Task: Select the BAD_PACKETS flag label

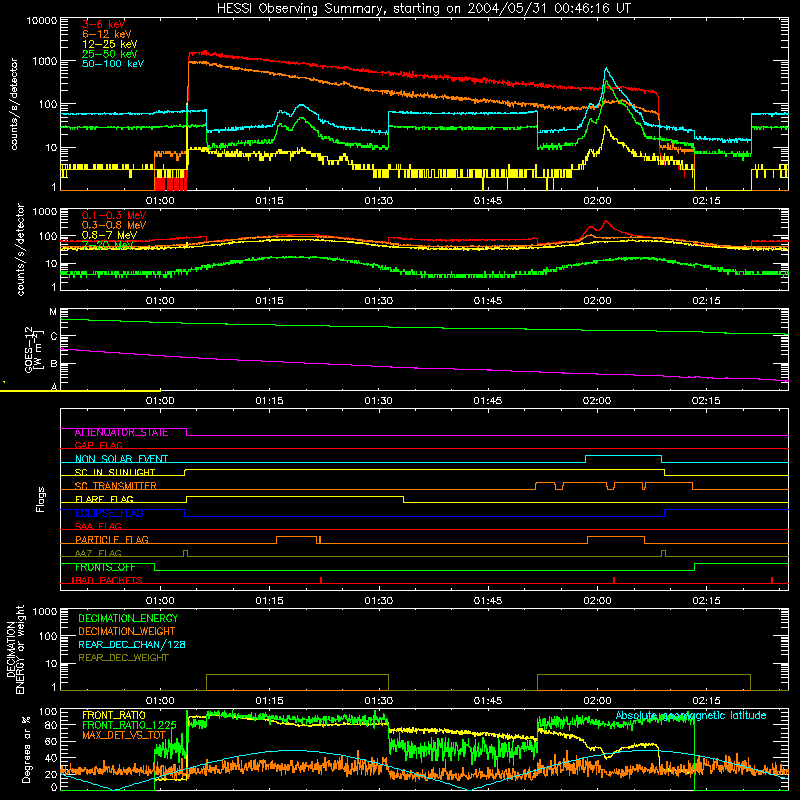Action: 107,580
